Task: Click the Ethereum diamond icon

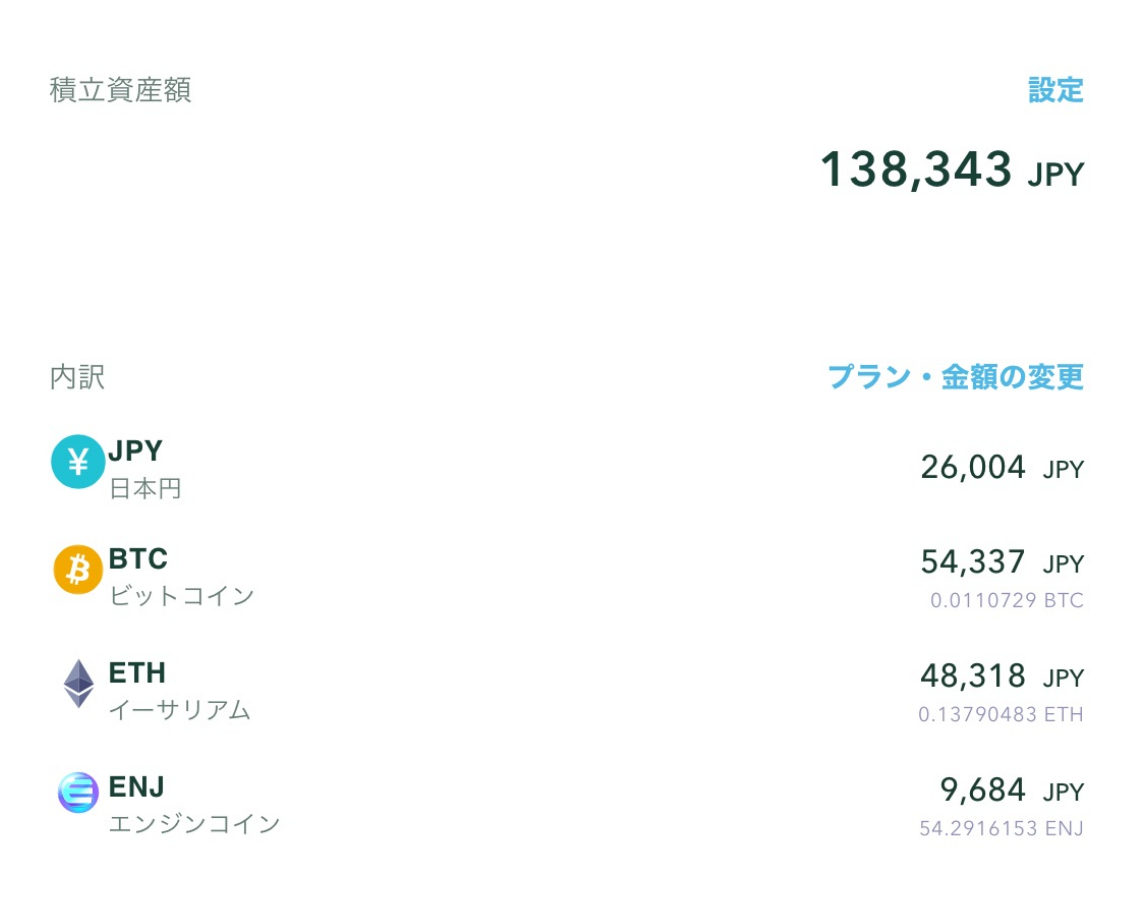Action: coord(78,684)
